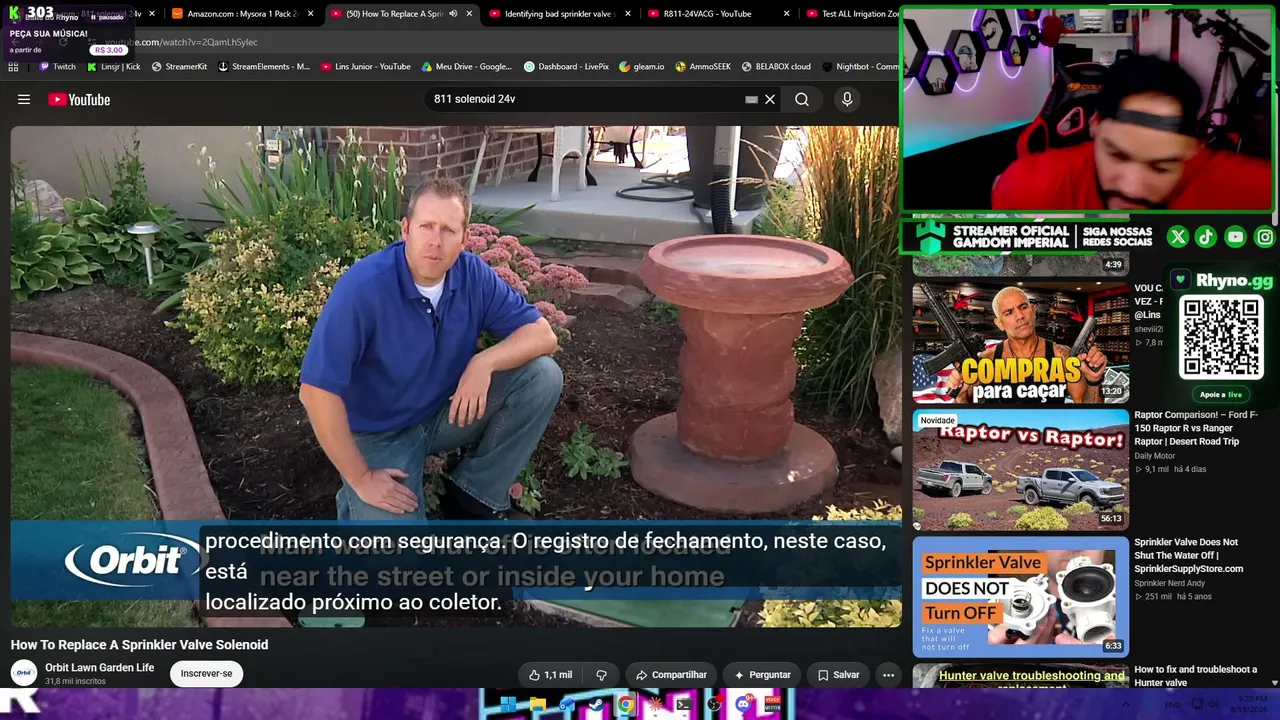Like the video showing 1,1 mil

click(x=550, y=675)
